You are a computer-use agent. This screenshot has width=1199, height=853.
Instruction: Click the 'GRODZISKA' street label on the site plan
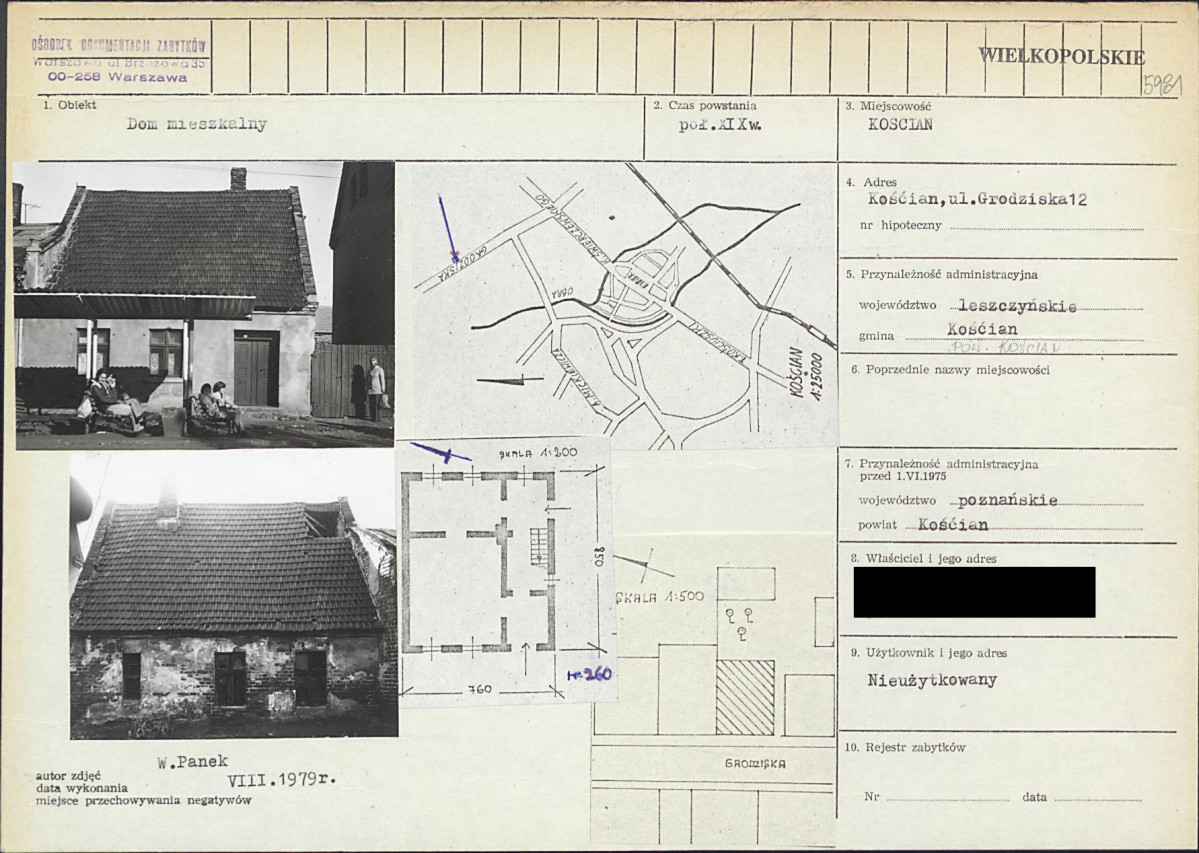(755, 763)
